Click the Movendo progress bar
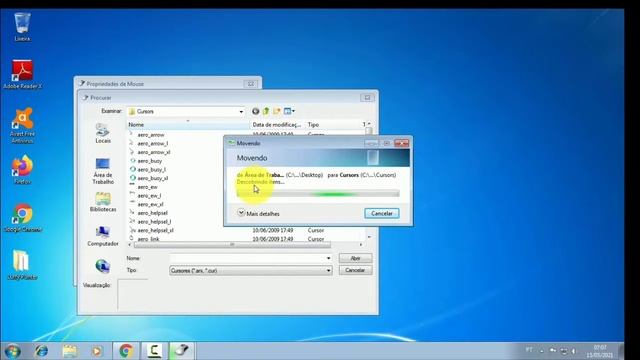 pyautogui.click(x=318, y=193)
